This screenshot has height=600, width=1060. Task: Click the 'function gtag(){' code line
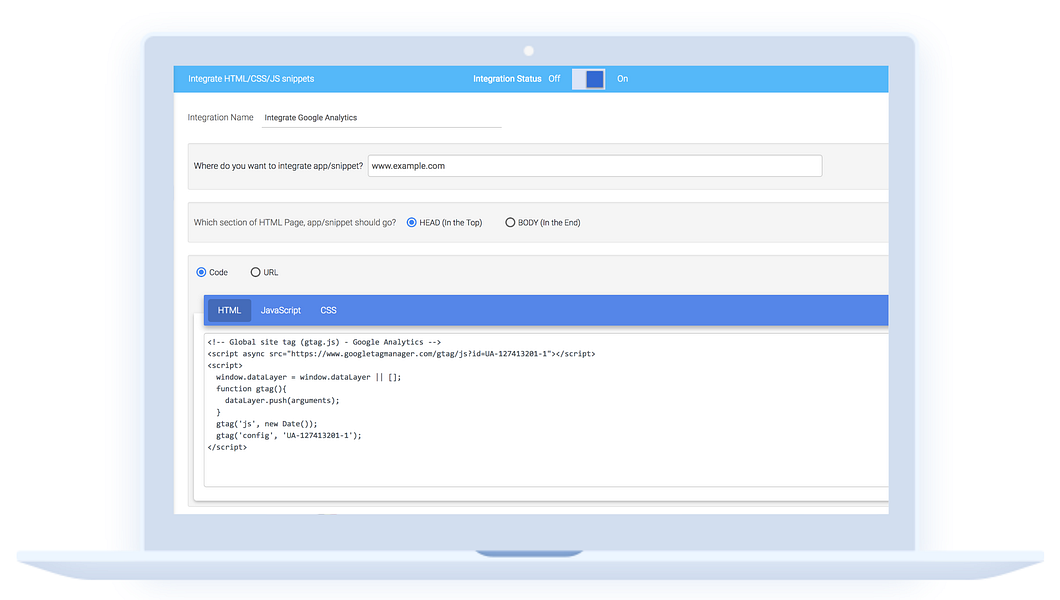click(x=251, y=389)
